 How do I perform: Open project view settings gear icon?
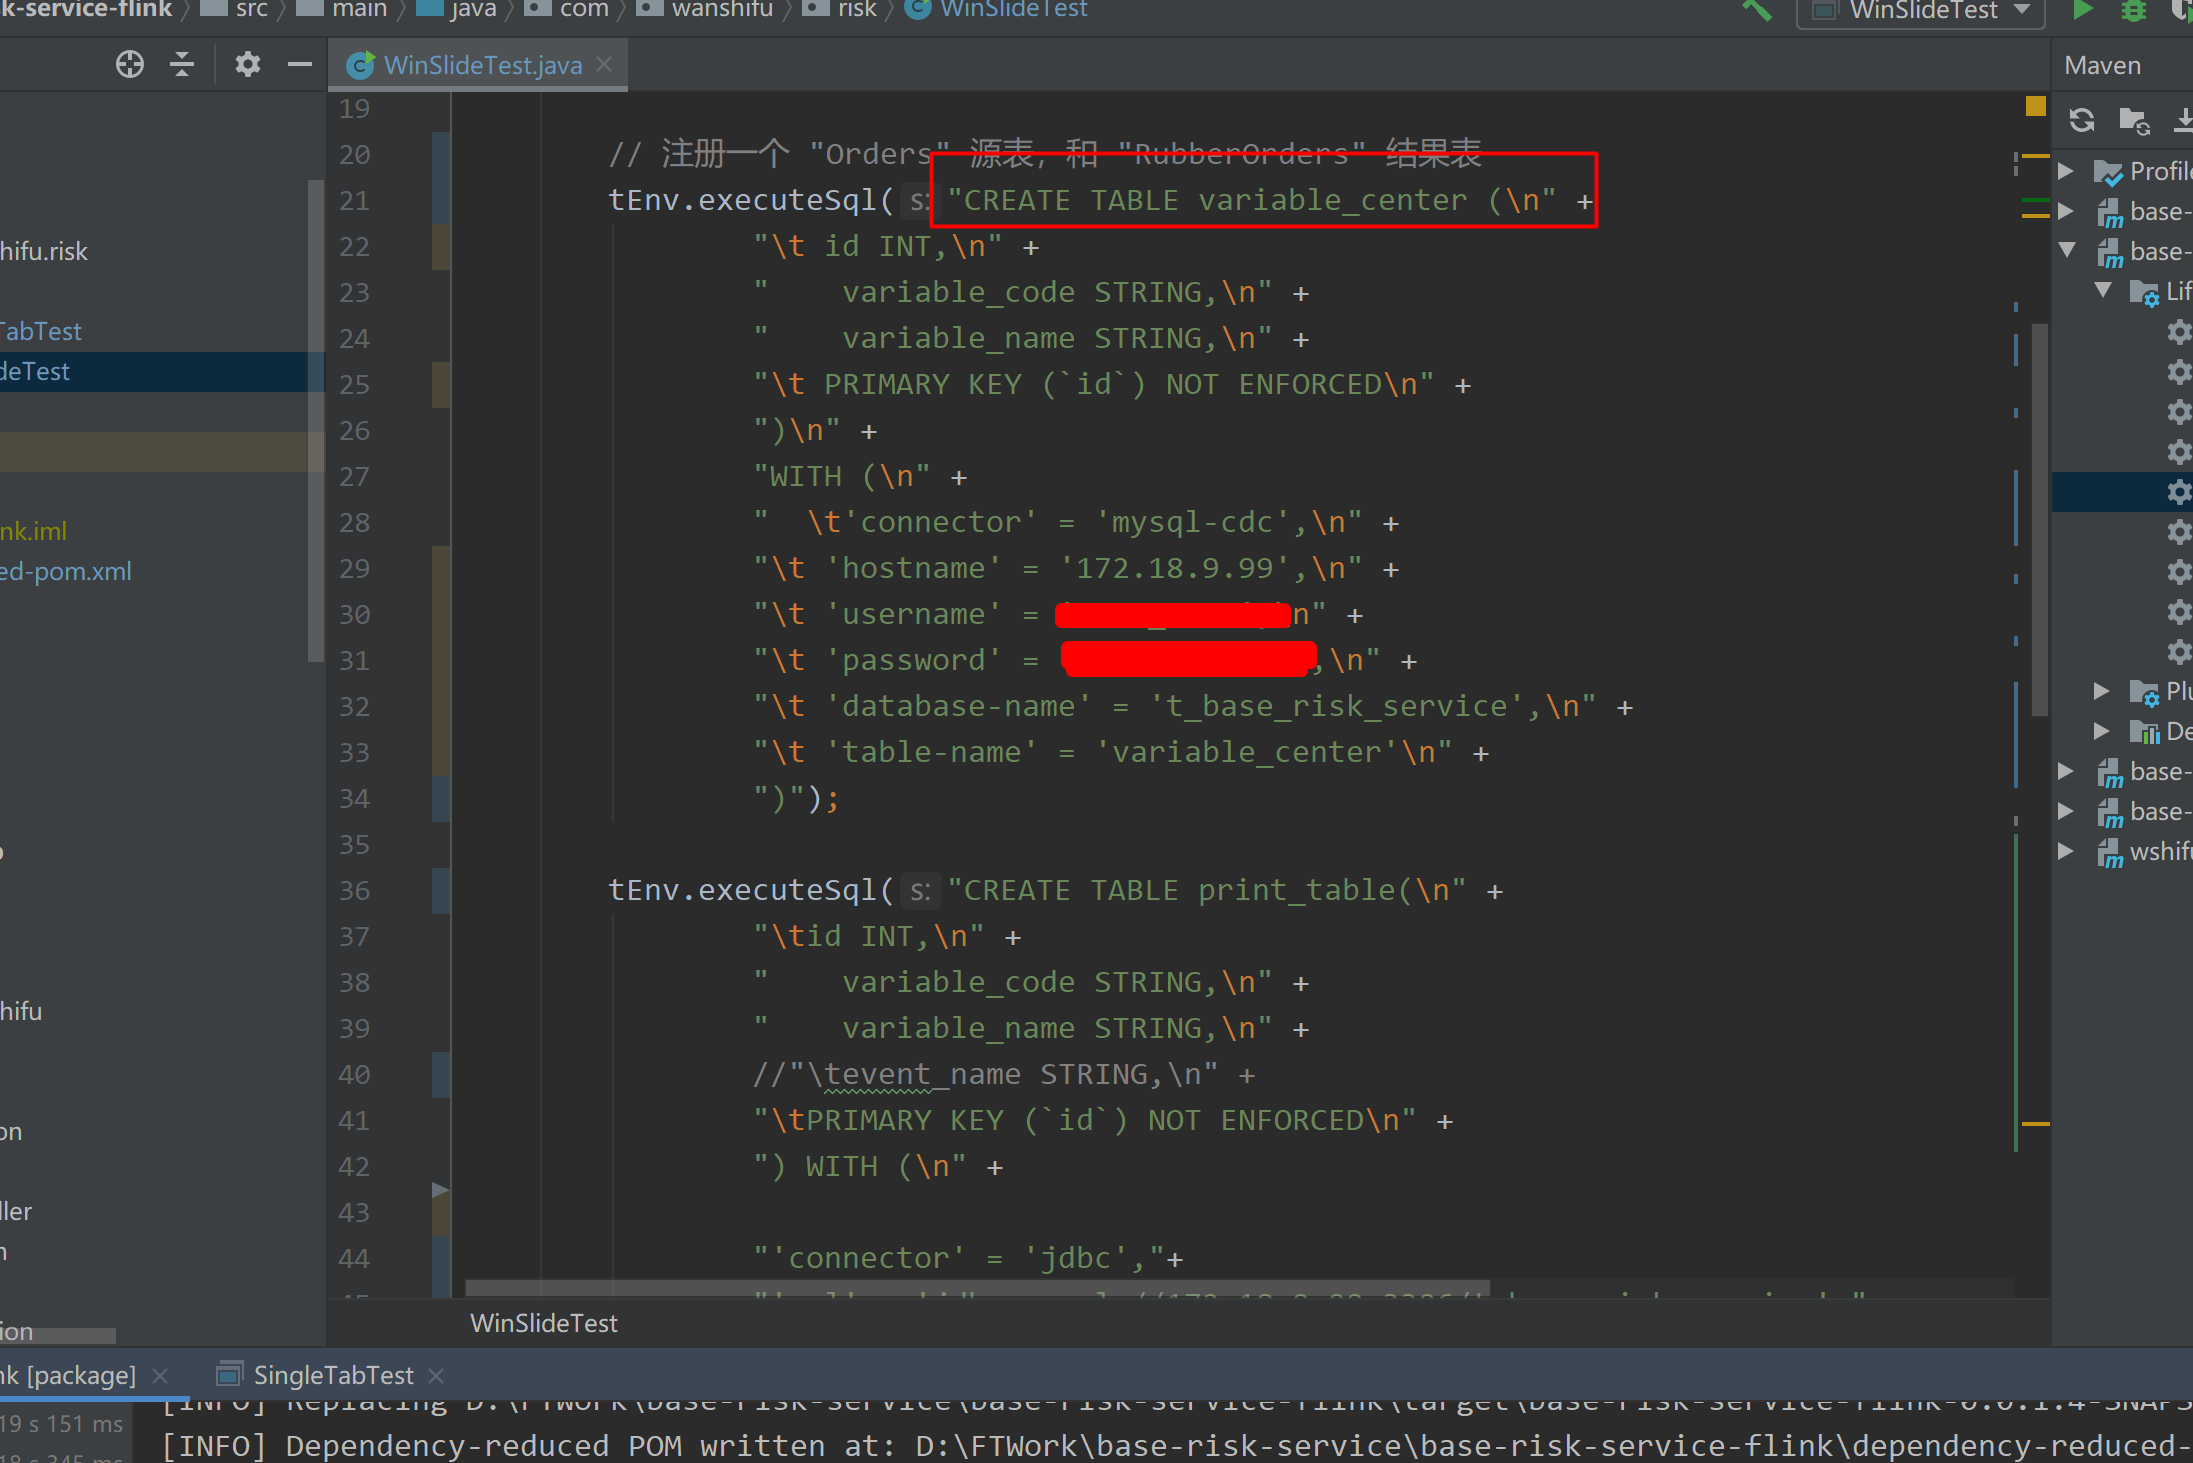(x=247, y=65)
